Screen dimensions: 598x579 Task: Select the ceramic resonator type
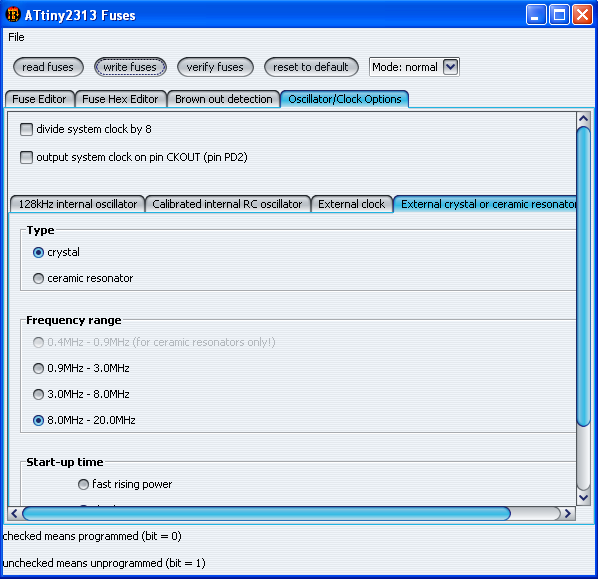coord(38,278)
